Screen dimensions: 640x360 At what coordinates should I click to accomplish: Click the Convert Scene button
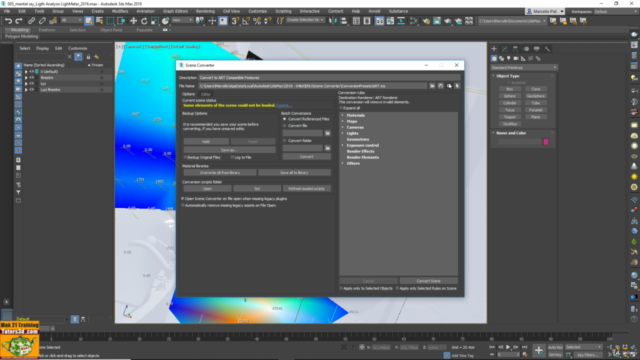(429, 281)
